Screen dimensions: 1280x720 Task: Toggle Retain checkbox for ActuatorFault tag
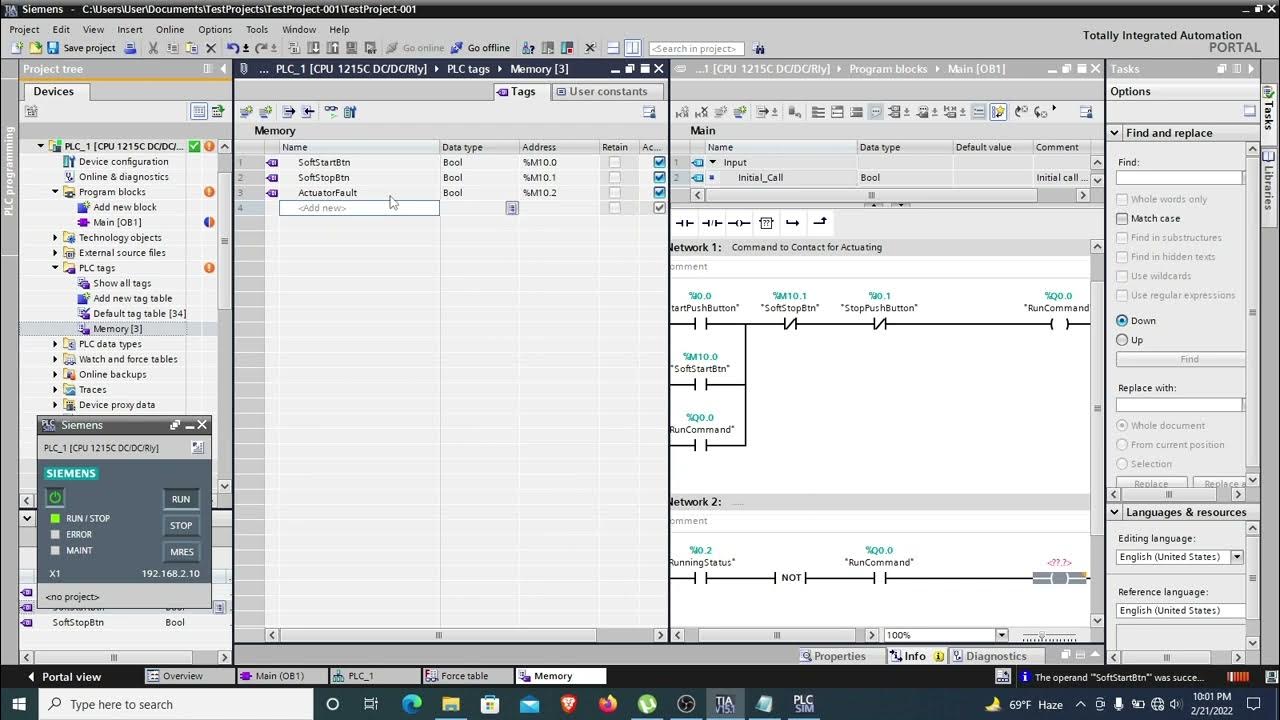(614, 192)
